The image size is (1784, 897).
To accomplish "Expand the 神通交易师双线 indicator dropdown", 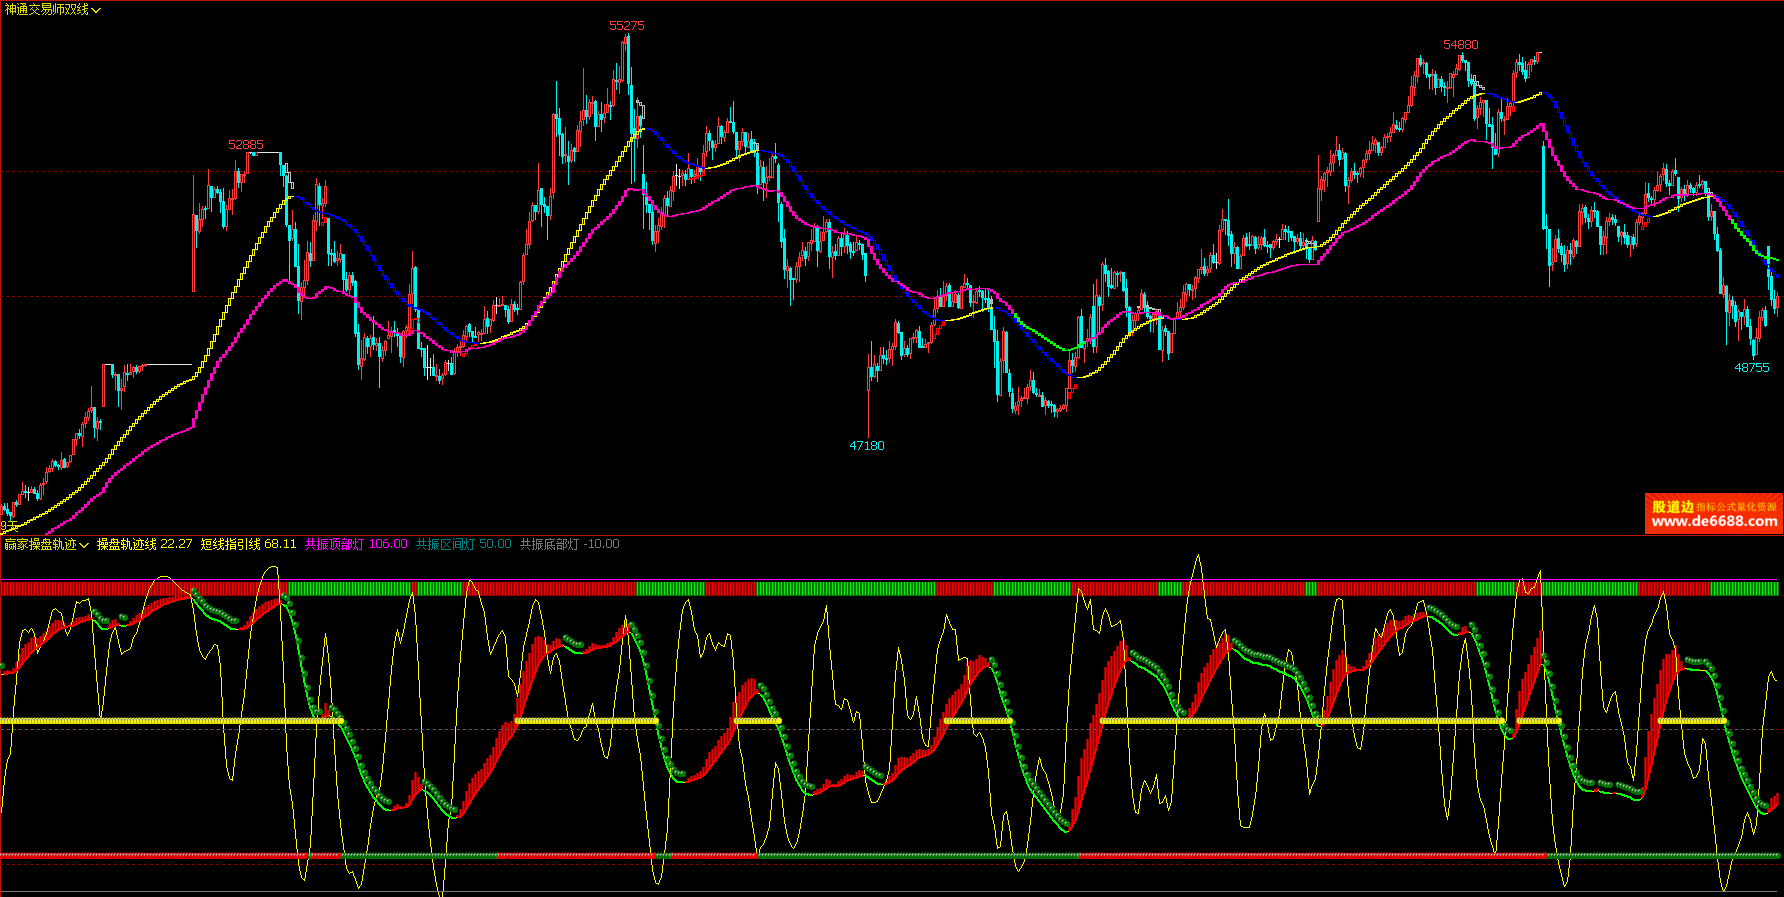I will (x=53, y=10).
